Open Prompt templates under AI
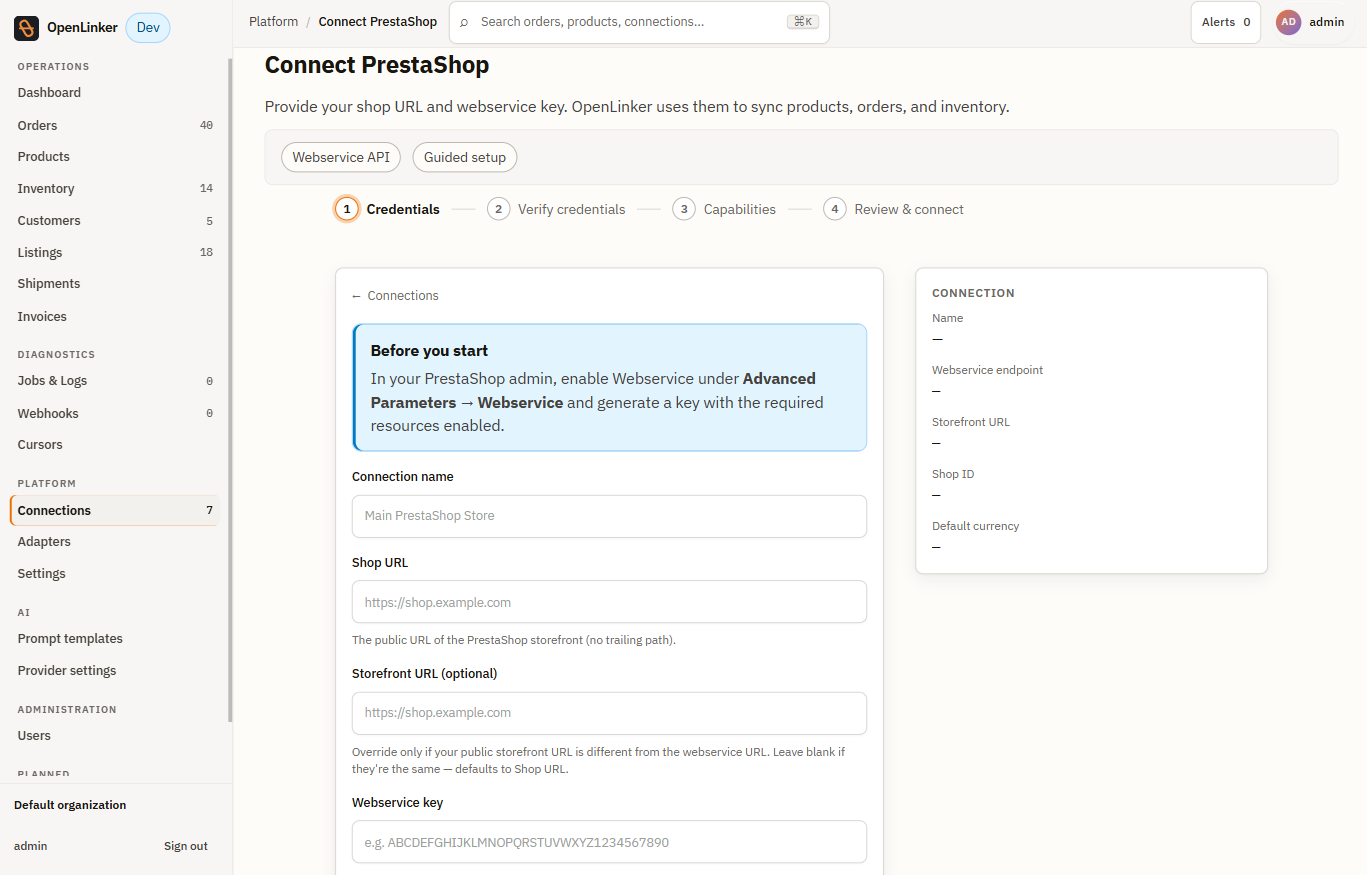Image resolution: width=1367 pixels, height=875 pixels. (x=114, y=639)
